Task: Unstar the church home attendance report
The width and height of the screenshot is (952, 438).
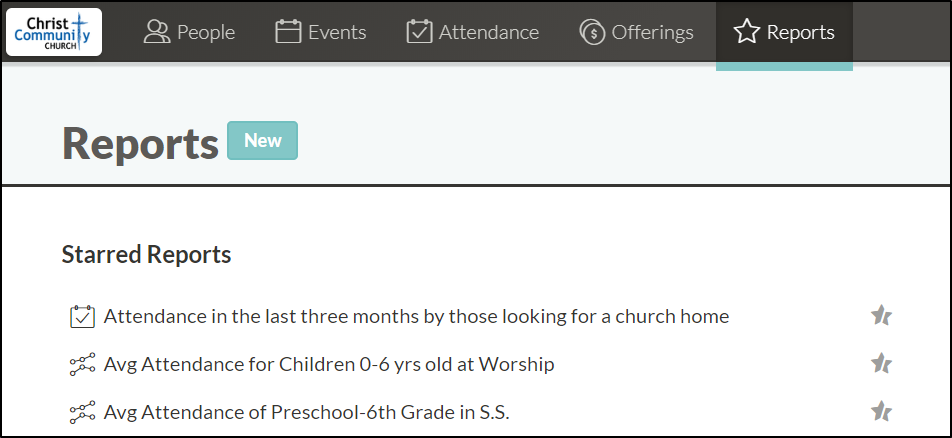Action: coord(881,315)
